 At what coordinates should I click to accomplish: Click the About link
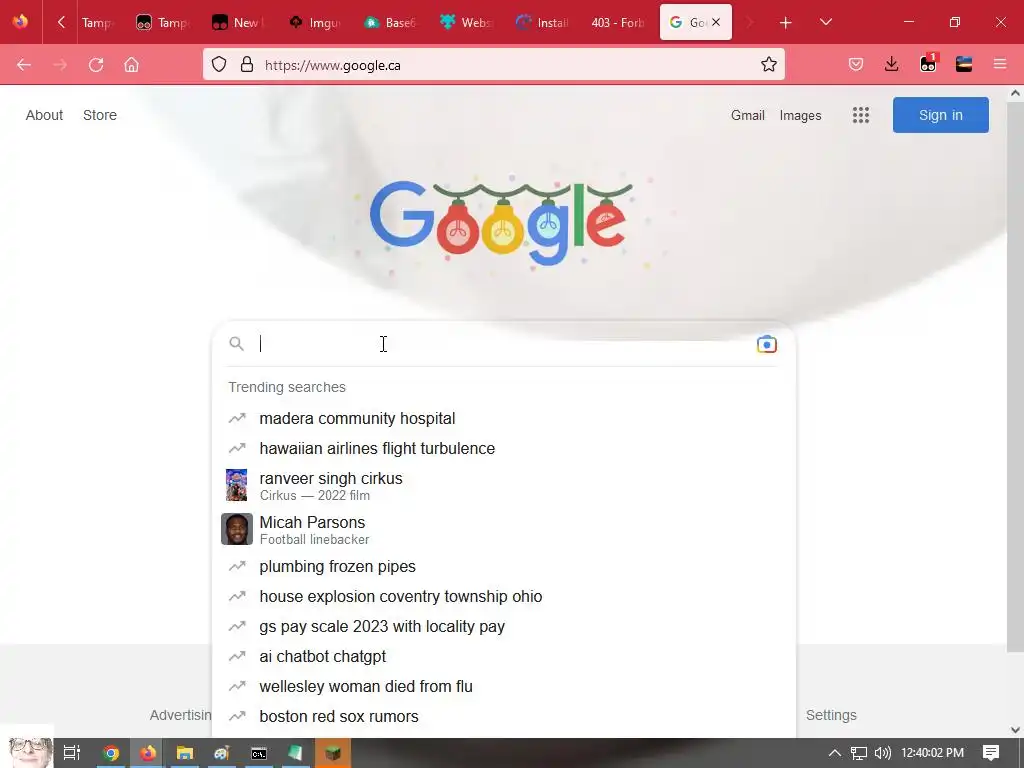click(44, 115)
